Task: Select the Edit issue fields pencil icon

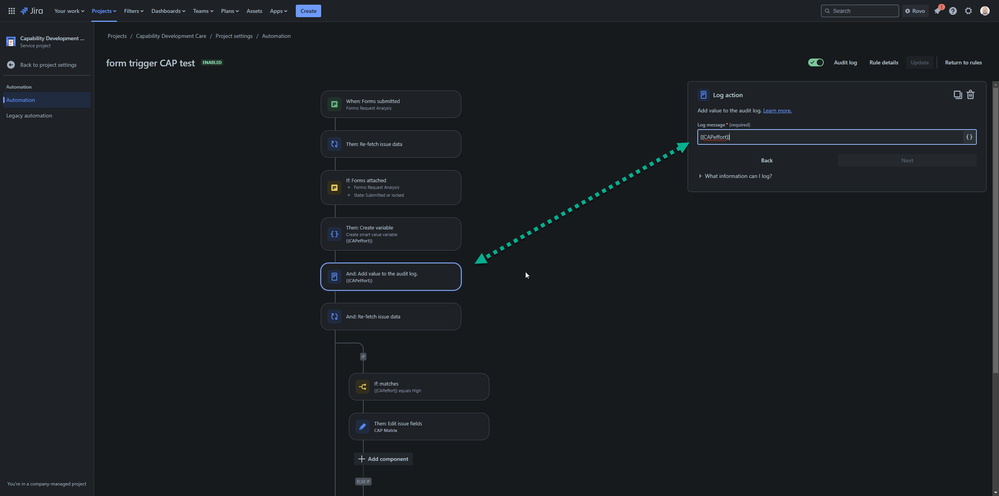Action: (x=362, y=427)
